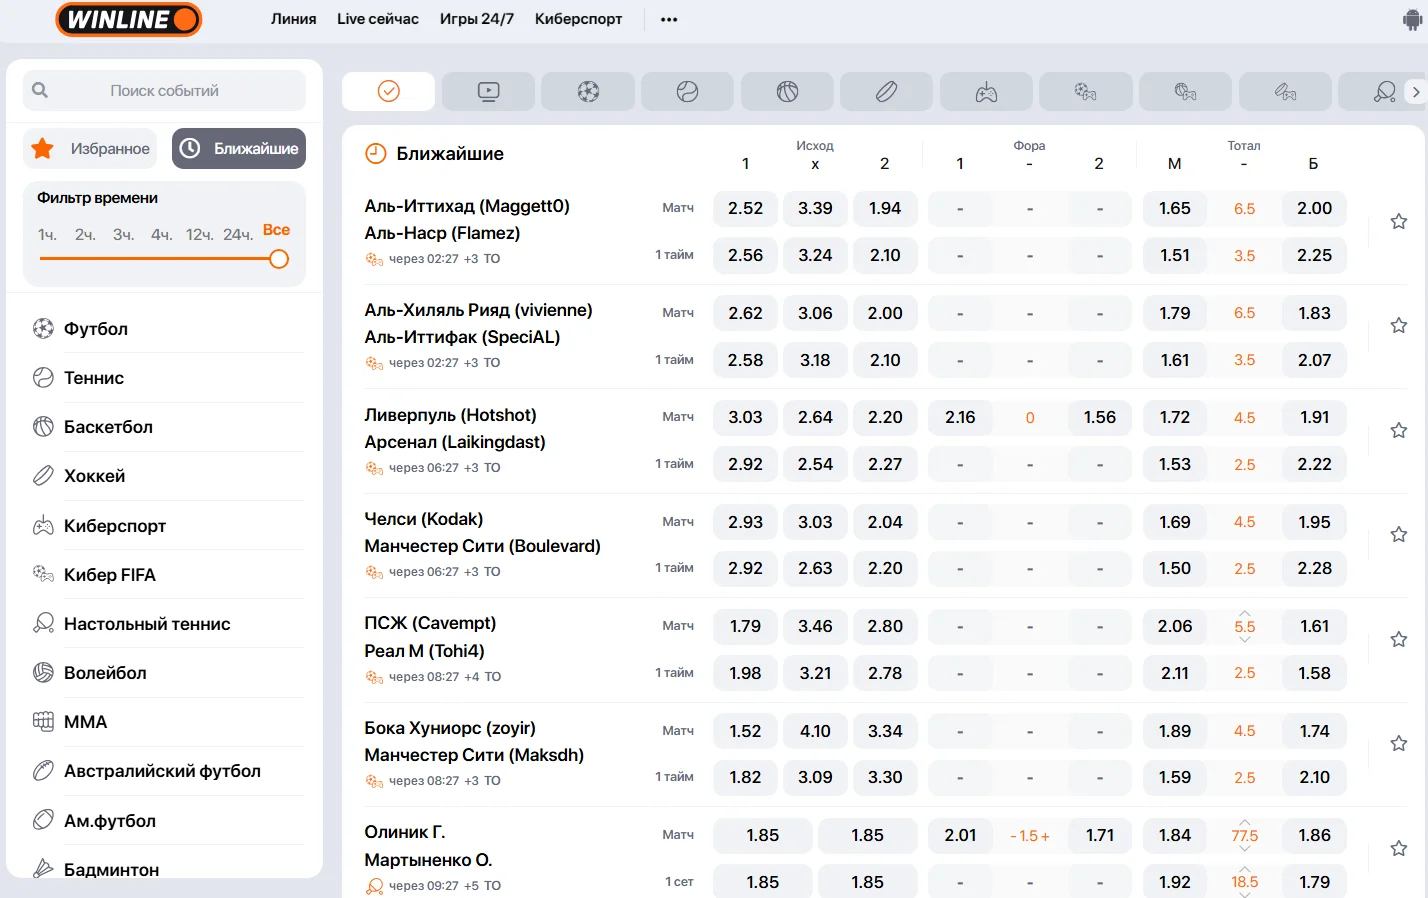Select the basketball filter icon
This screenshot has width=1428, height=898.
[x=787, y=92]
